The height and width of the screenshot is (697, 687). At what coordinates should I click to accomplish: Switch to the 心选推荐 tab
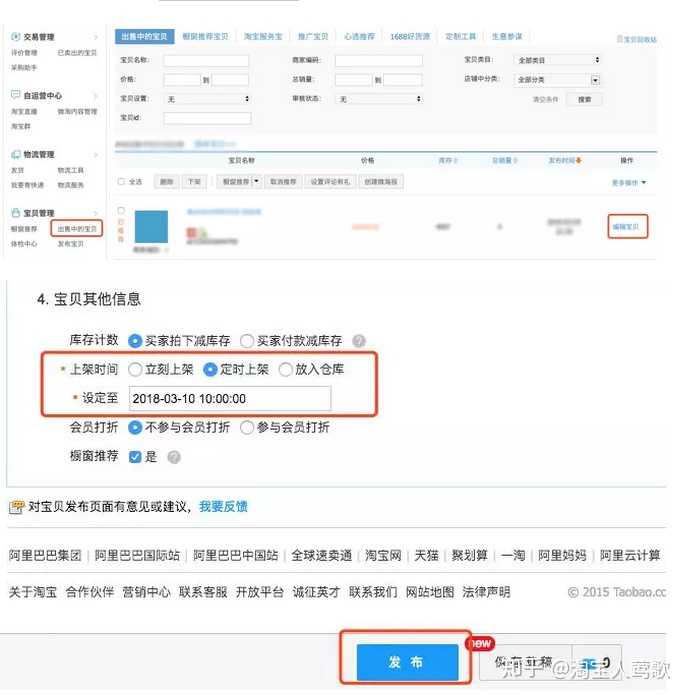click(x=359, y=36)
